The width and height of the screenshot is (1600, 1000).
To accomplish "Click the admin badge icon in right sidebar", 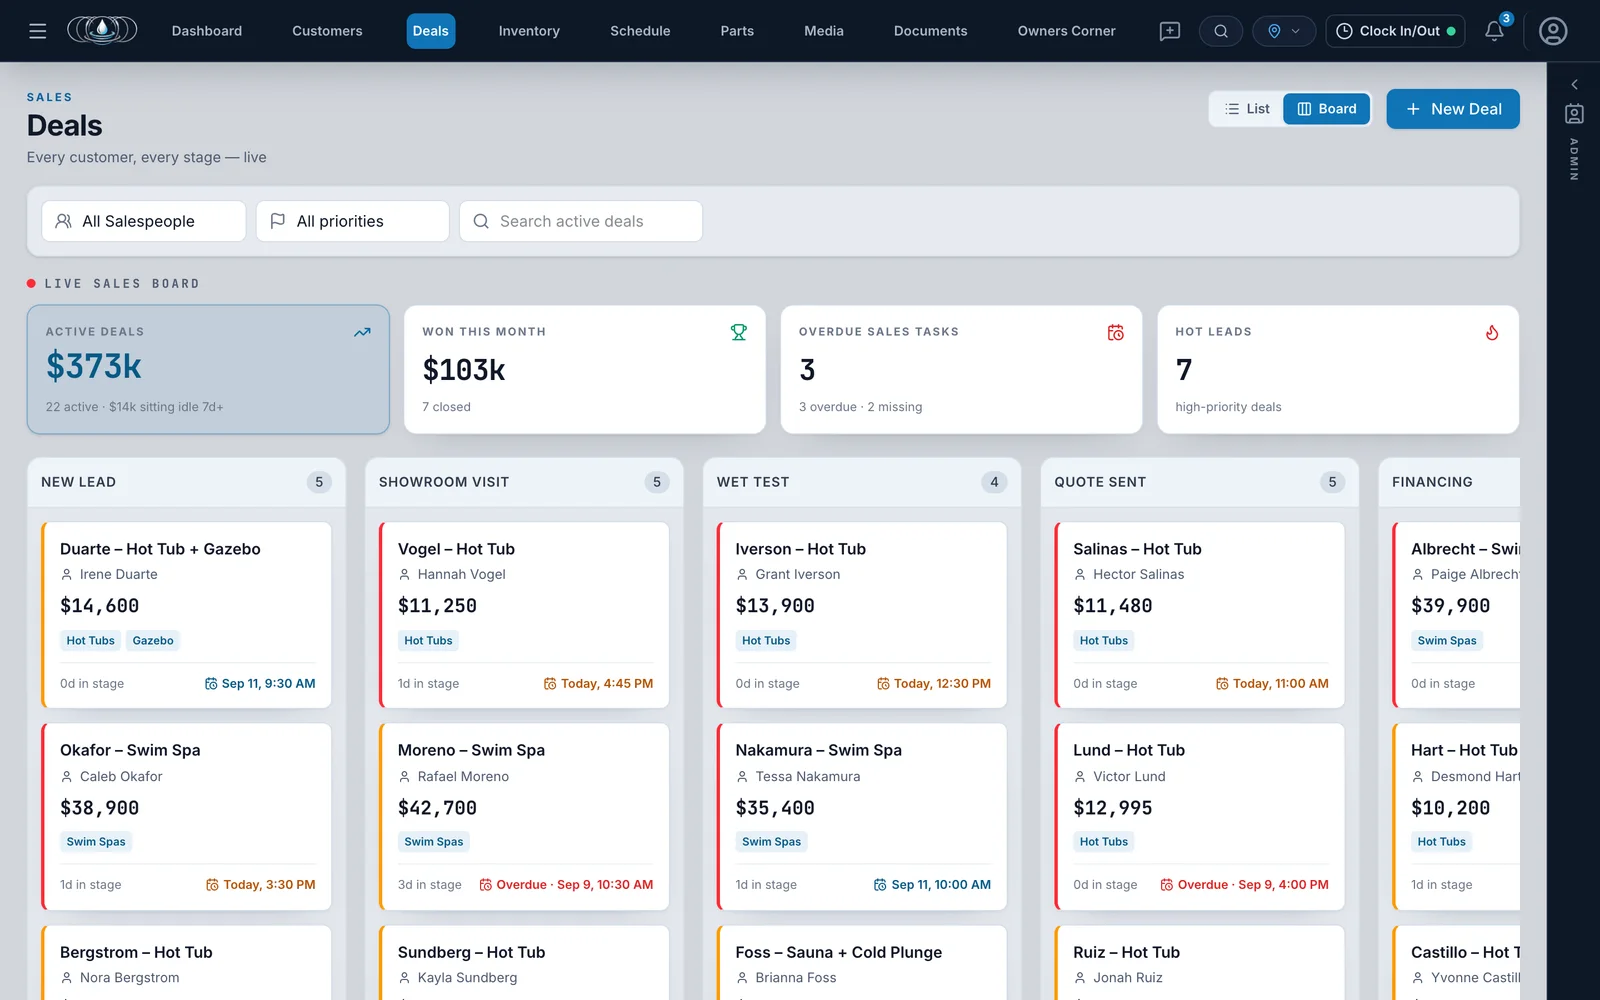I will tap(1574, 114).
